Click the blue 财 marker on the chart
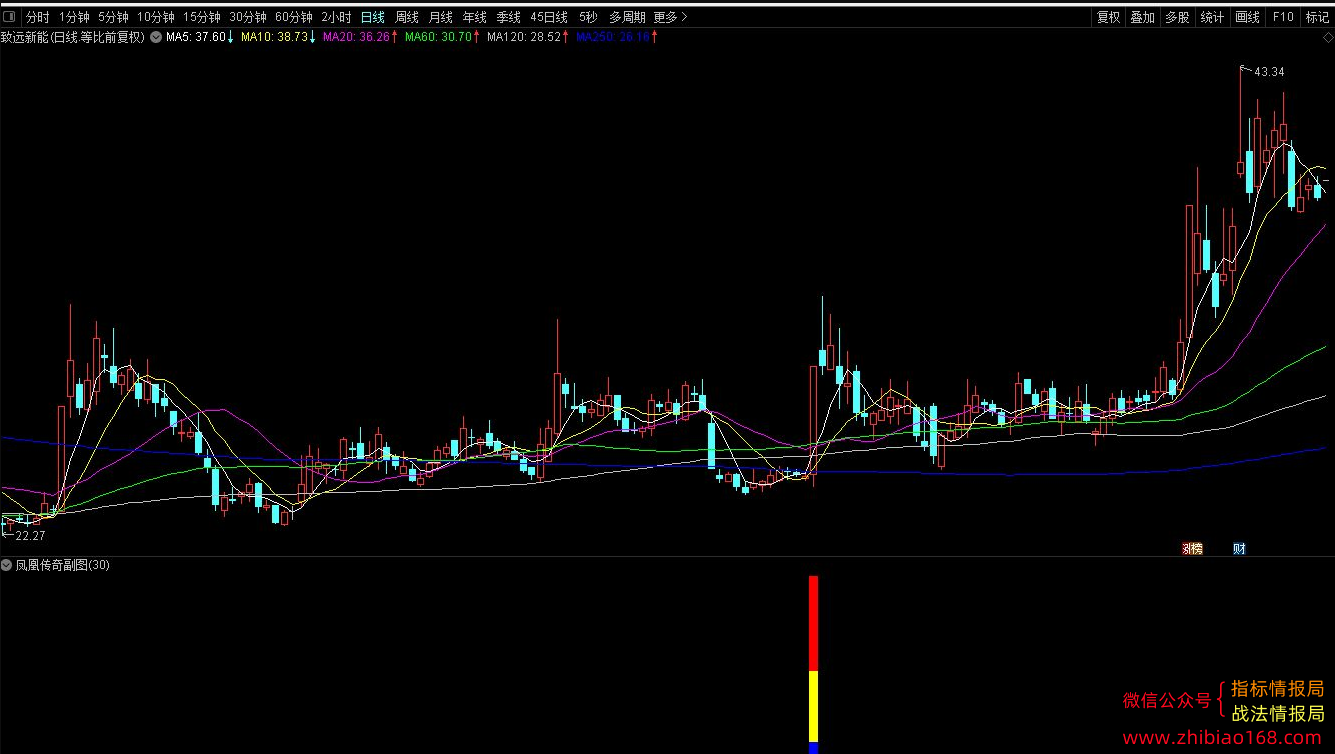Viewport: 1335px width, 754px height. (1239, 548)
